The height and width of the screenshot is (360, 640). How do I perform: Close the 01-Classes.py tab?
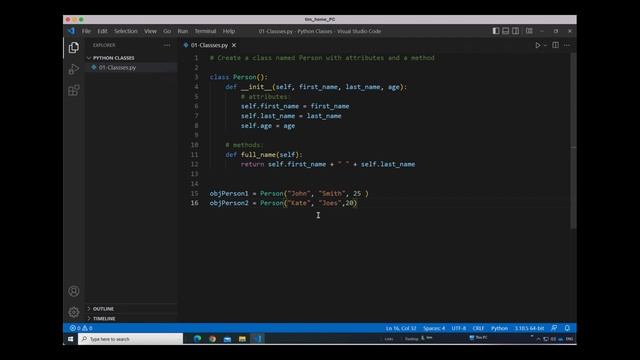[234, 45]
